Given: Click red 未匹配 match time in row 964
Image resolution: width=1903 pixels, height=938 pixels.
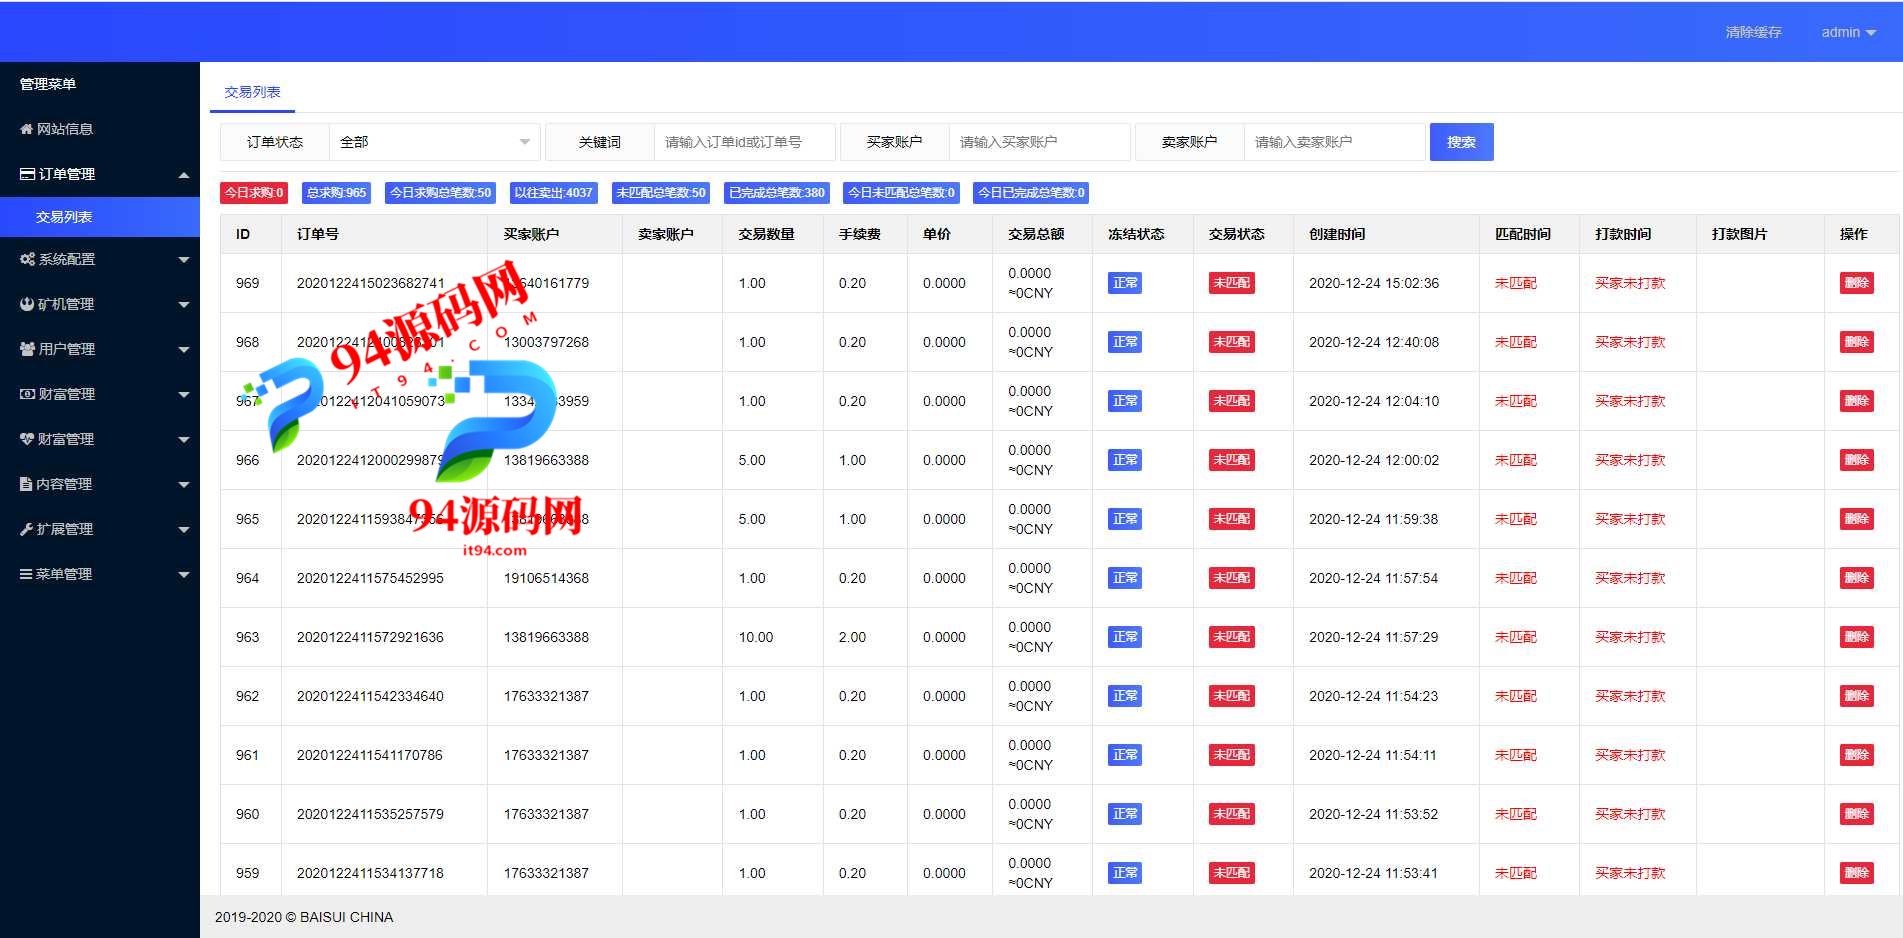Looking at the screenshot, I should coord(1516,578).
